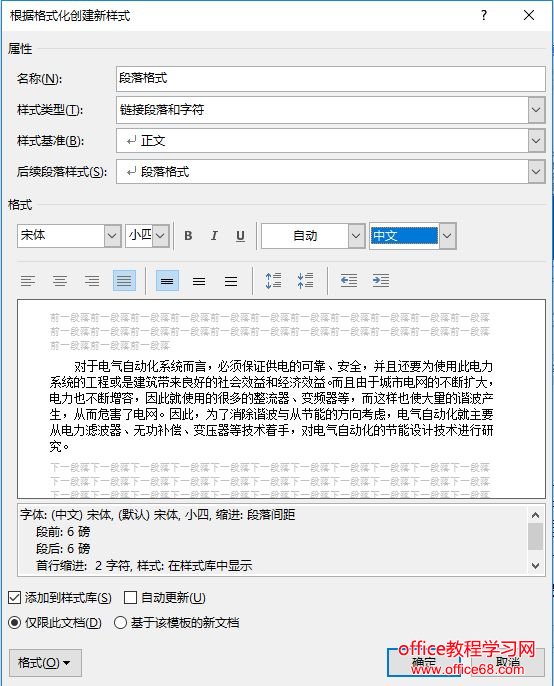Open the font size 小四 dropdown

point(161,236)
